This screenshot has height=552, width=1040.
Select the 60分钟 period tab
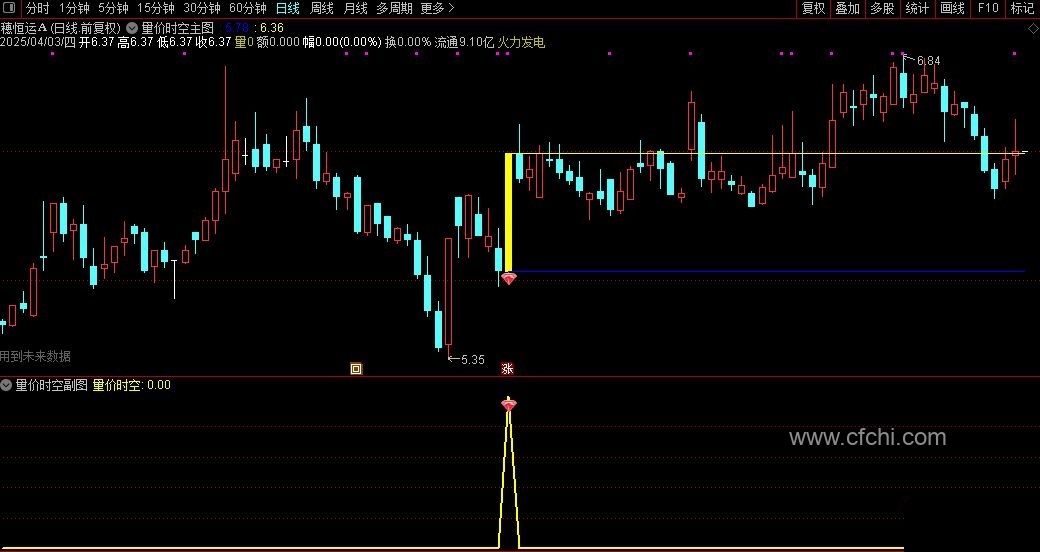point(247,8)
